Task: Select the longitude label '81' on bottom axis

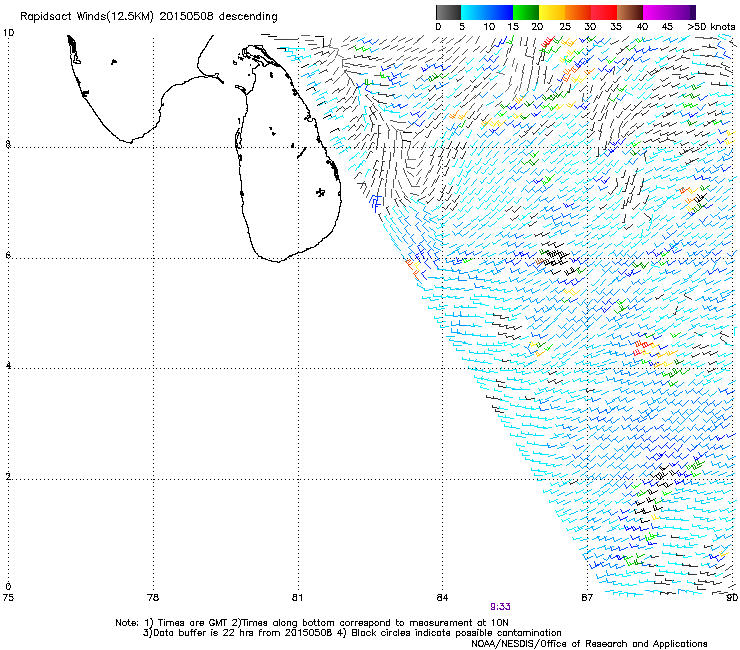Action: click(x=297, y=598)
